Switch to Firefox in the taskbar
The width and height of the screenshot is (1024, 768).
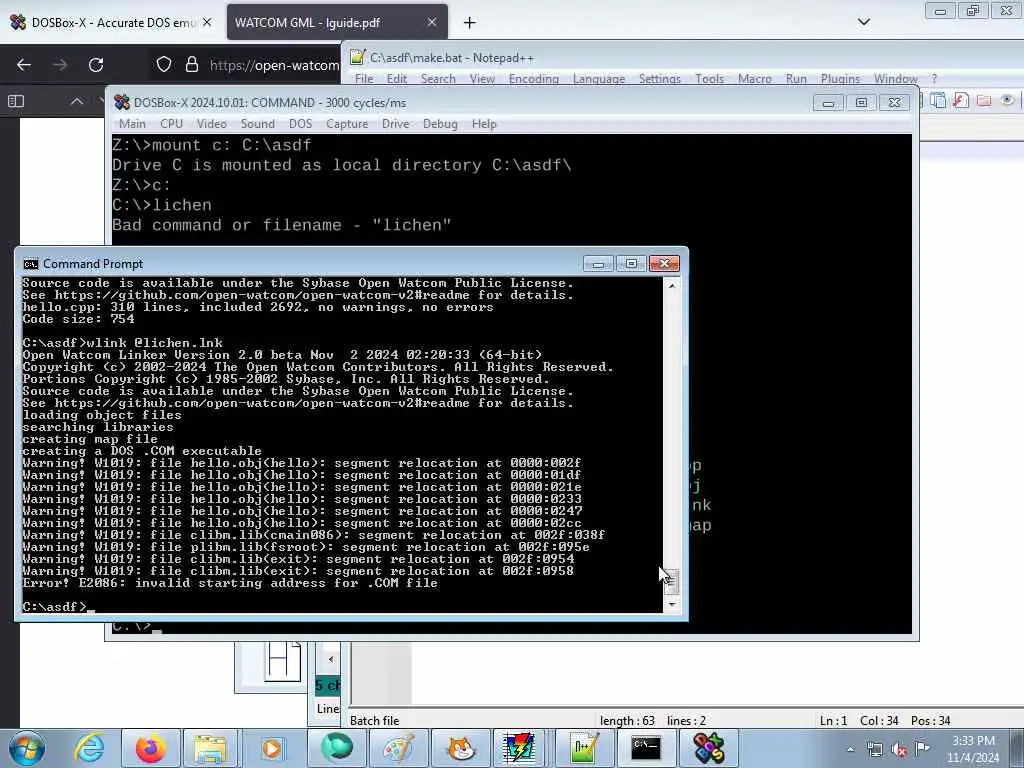tap(151, 748)
